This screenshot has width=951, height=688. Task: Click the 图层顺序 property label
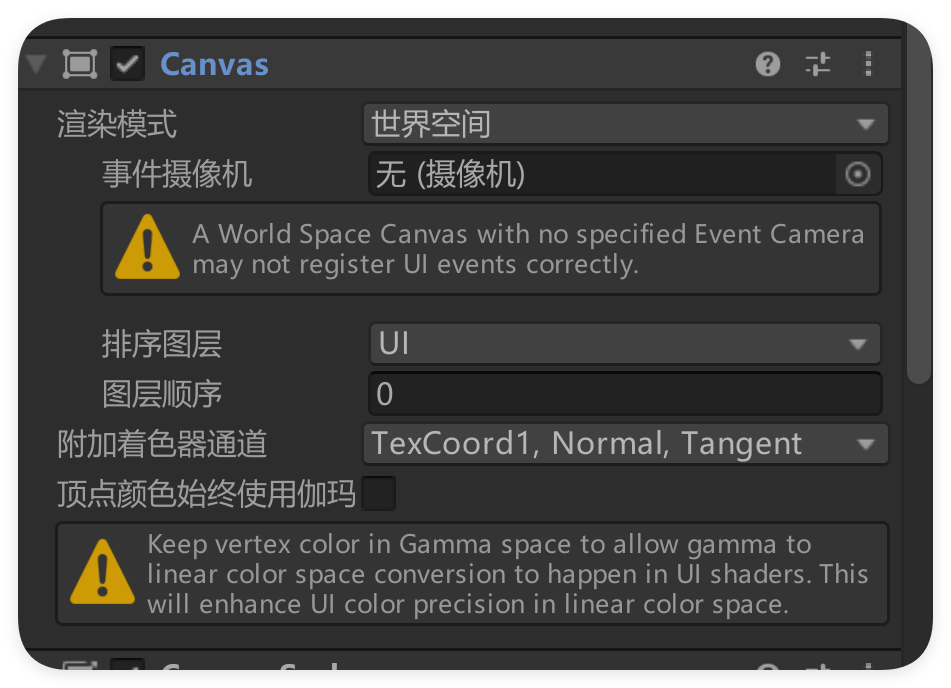point(162,394)
